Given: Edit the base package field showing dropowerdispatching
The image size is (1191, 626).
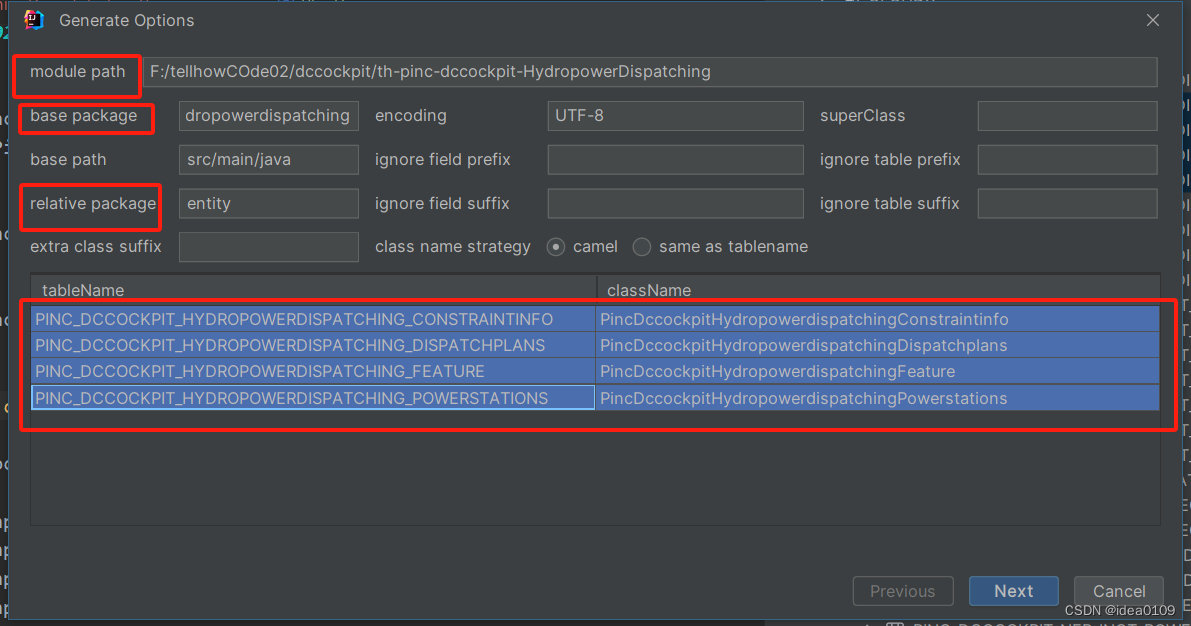Looking at the screenshot, I should coord(268,115).
